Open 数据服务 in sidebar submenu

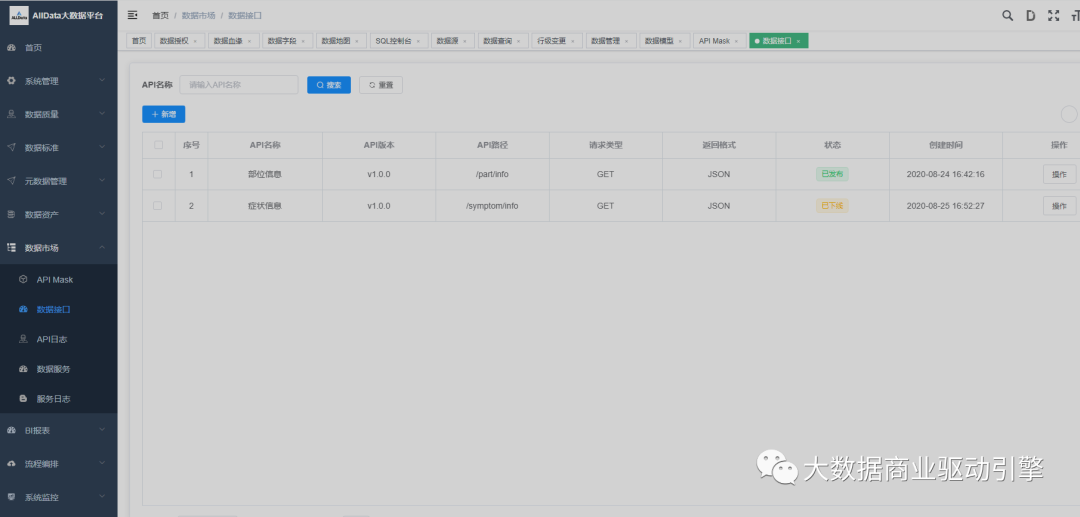pos(54,369)
